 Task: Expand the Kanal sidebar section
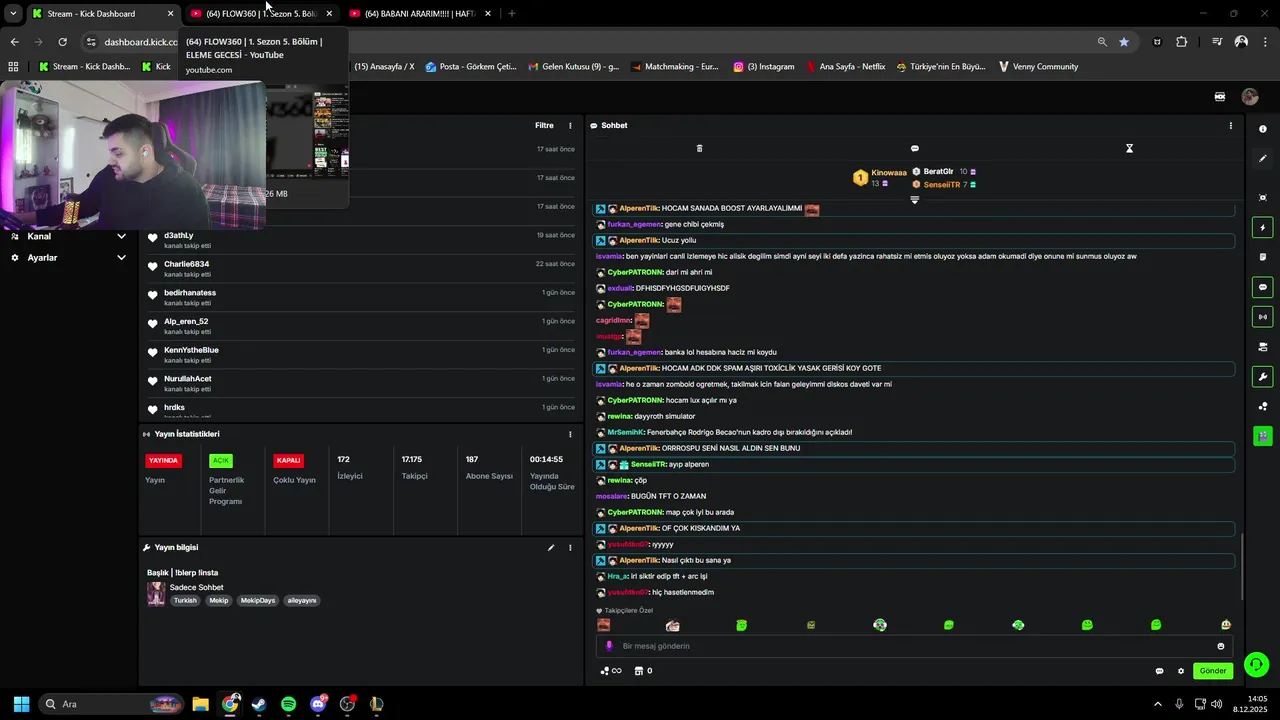click(x=68, y=236)
